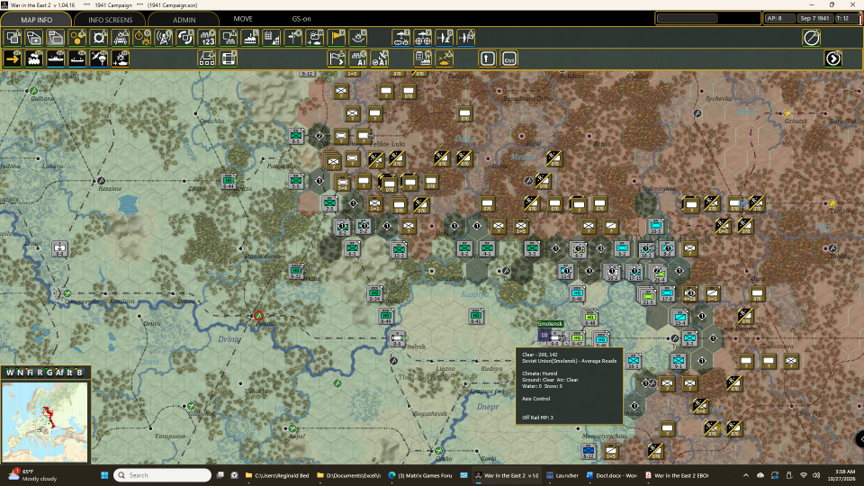Toggle the battle sites explosion icon
This screenshot has height=486, width=864.
[358, 38]
